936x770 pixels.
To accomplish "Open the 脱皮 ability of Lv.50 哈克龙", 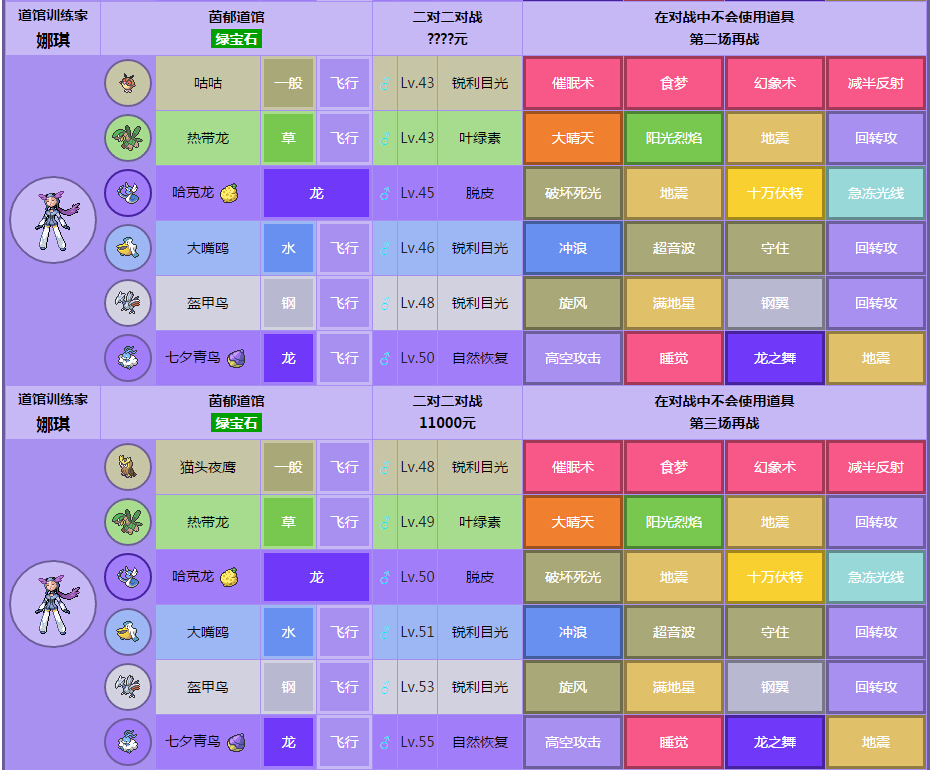I will click(x=480, y=577).
